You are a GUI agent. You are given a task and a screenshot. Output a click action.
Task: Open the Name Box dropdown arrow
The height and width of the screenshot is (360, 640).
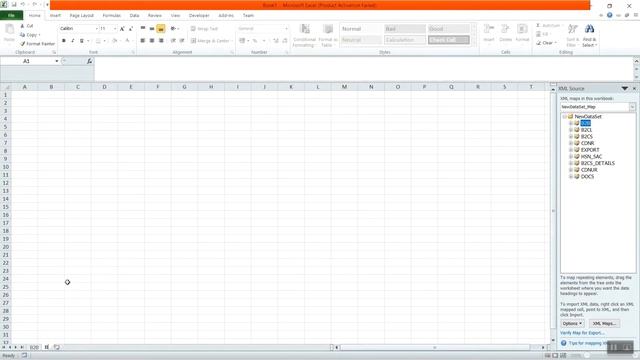pos(57,61)
